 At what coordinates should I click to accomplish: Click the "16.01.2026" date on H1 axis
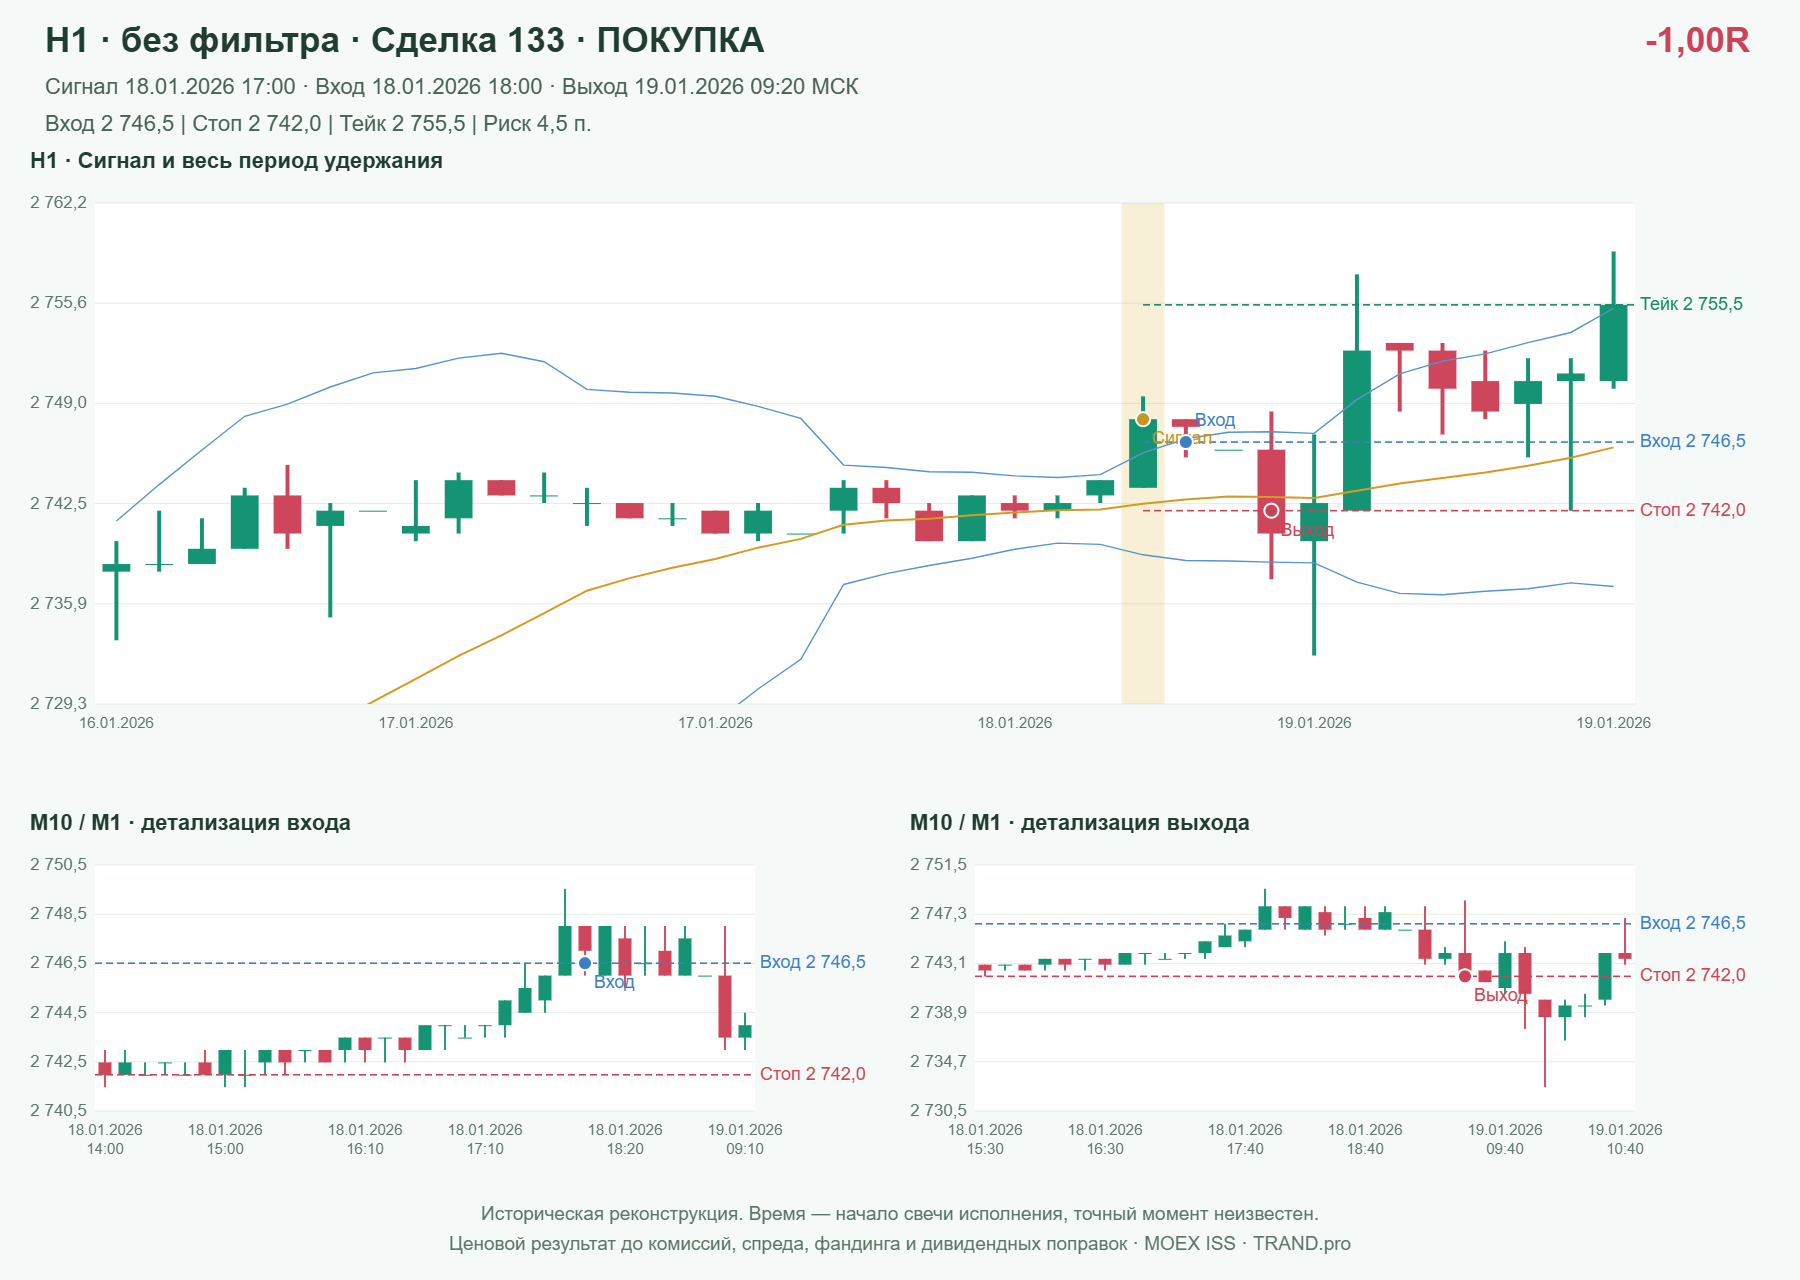(x=117, y=723)
